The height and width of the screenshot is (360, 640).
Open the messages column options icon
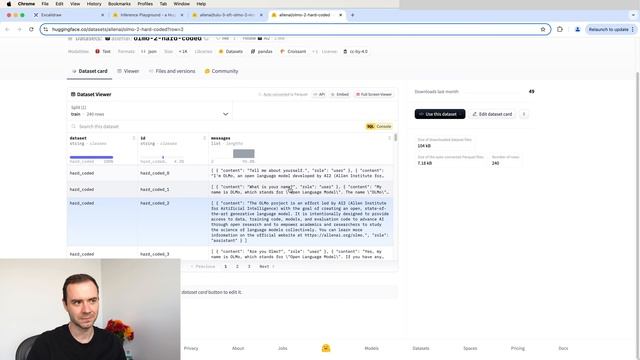pos(389,138)
